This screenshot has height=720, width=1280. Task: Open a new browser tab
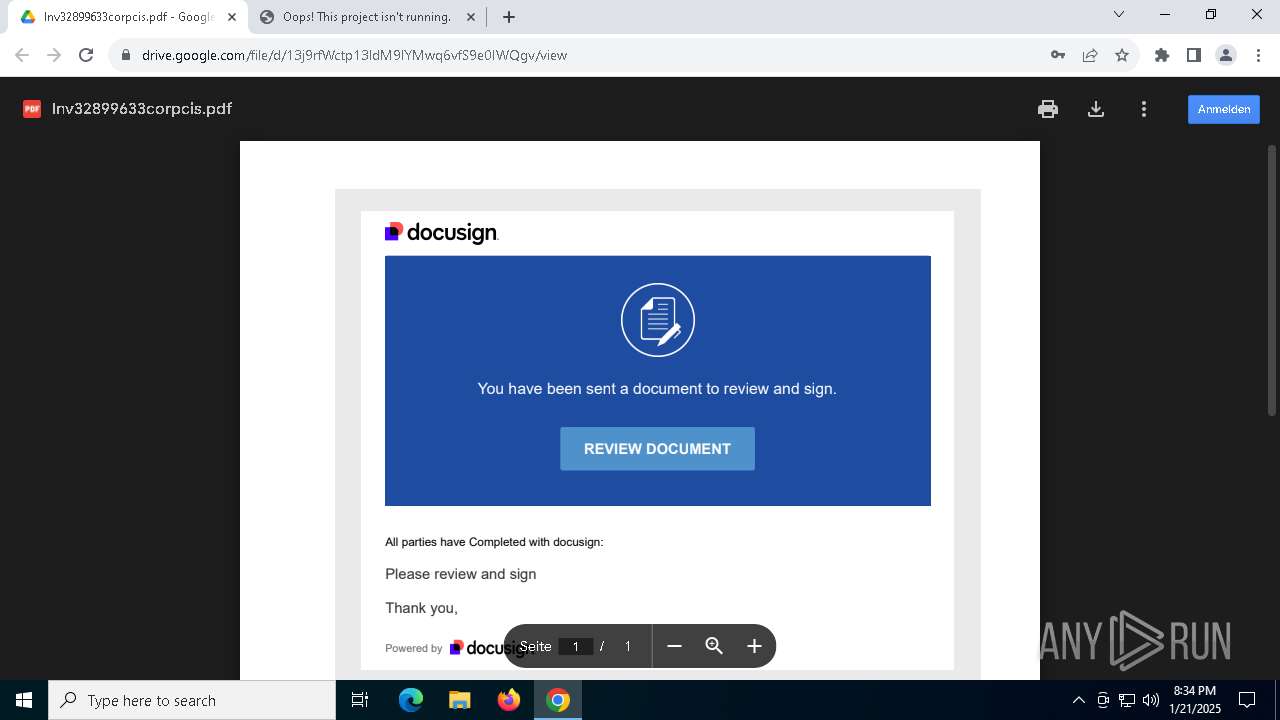[x=509, y=17]
